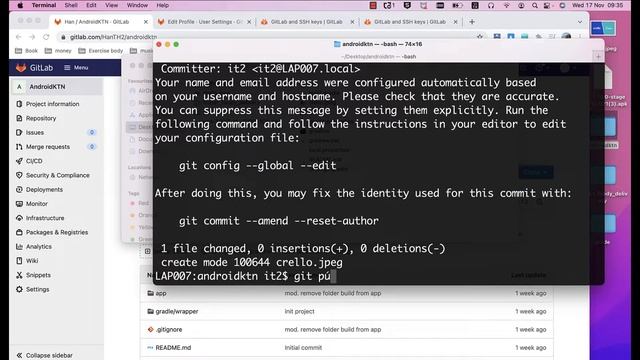
Task: Open Issues section icon
Action: [x=19, y=133]
